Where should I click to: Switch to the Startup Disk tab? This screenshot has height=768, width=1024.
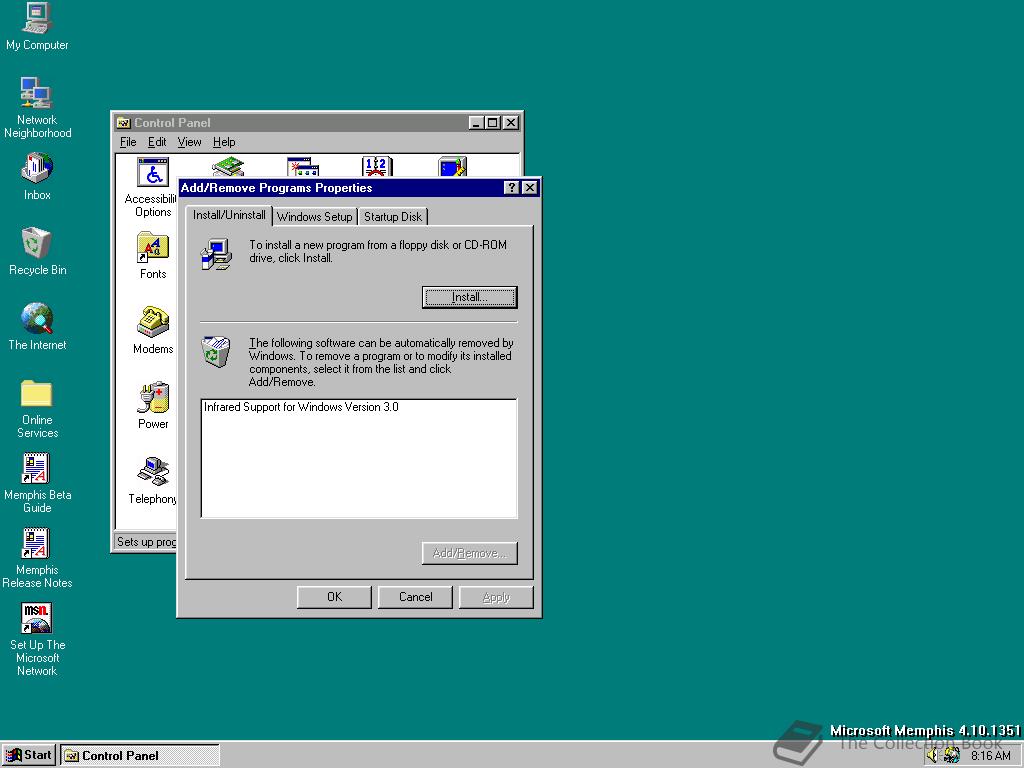tap(392, 216)
